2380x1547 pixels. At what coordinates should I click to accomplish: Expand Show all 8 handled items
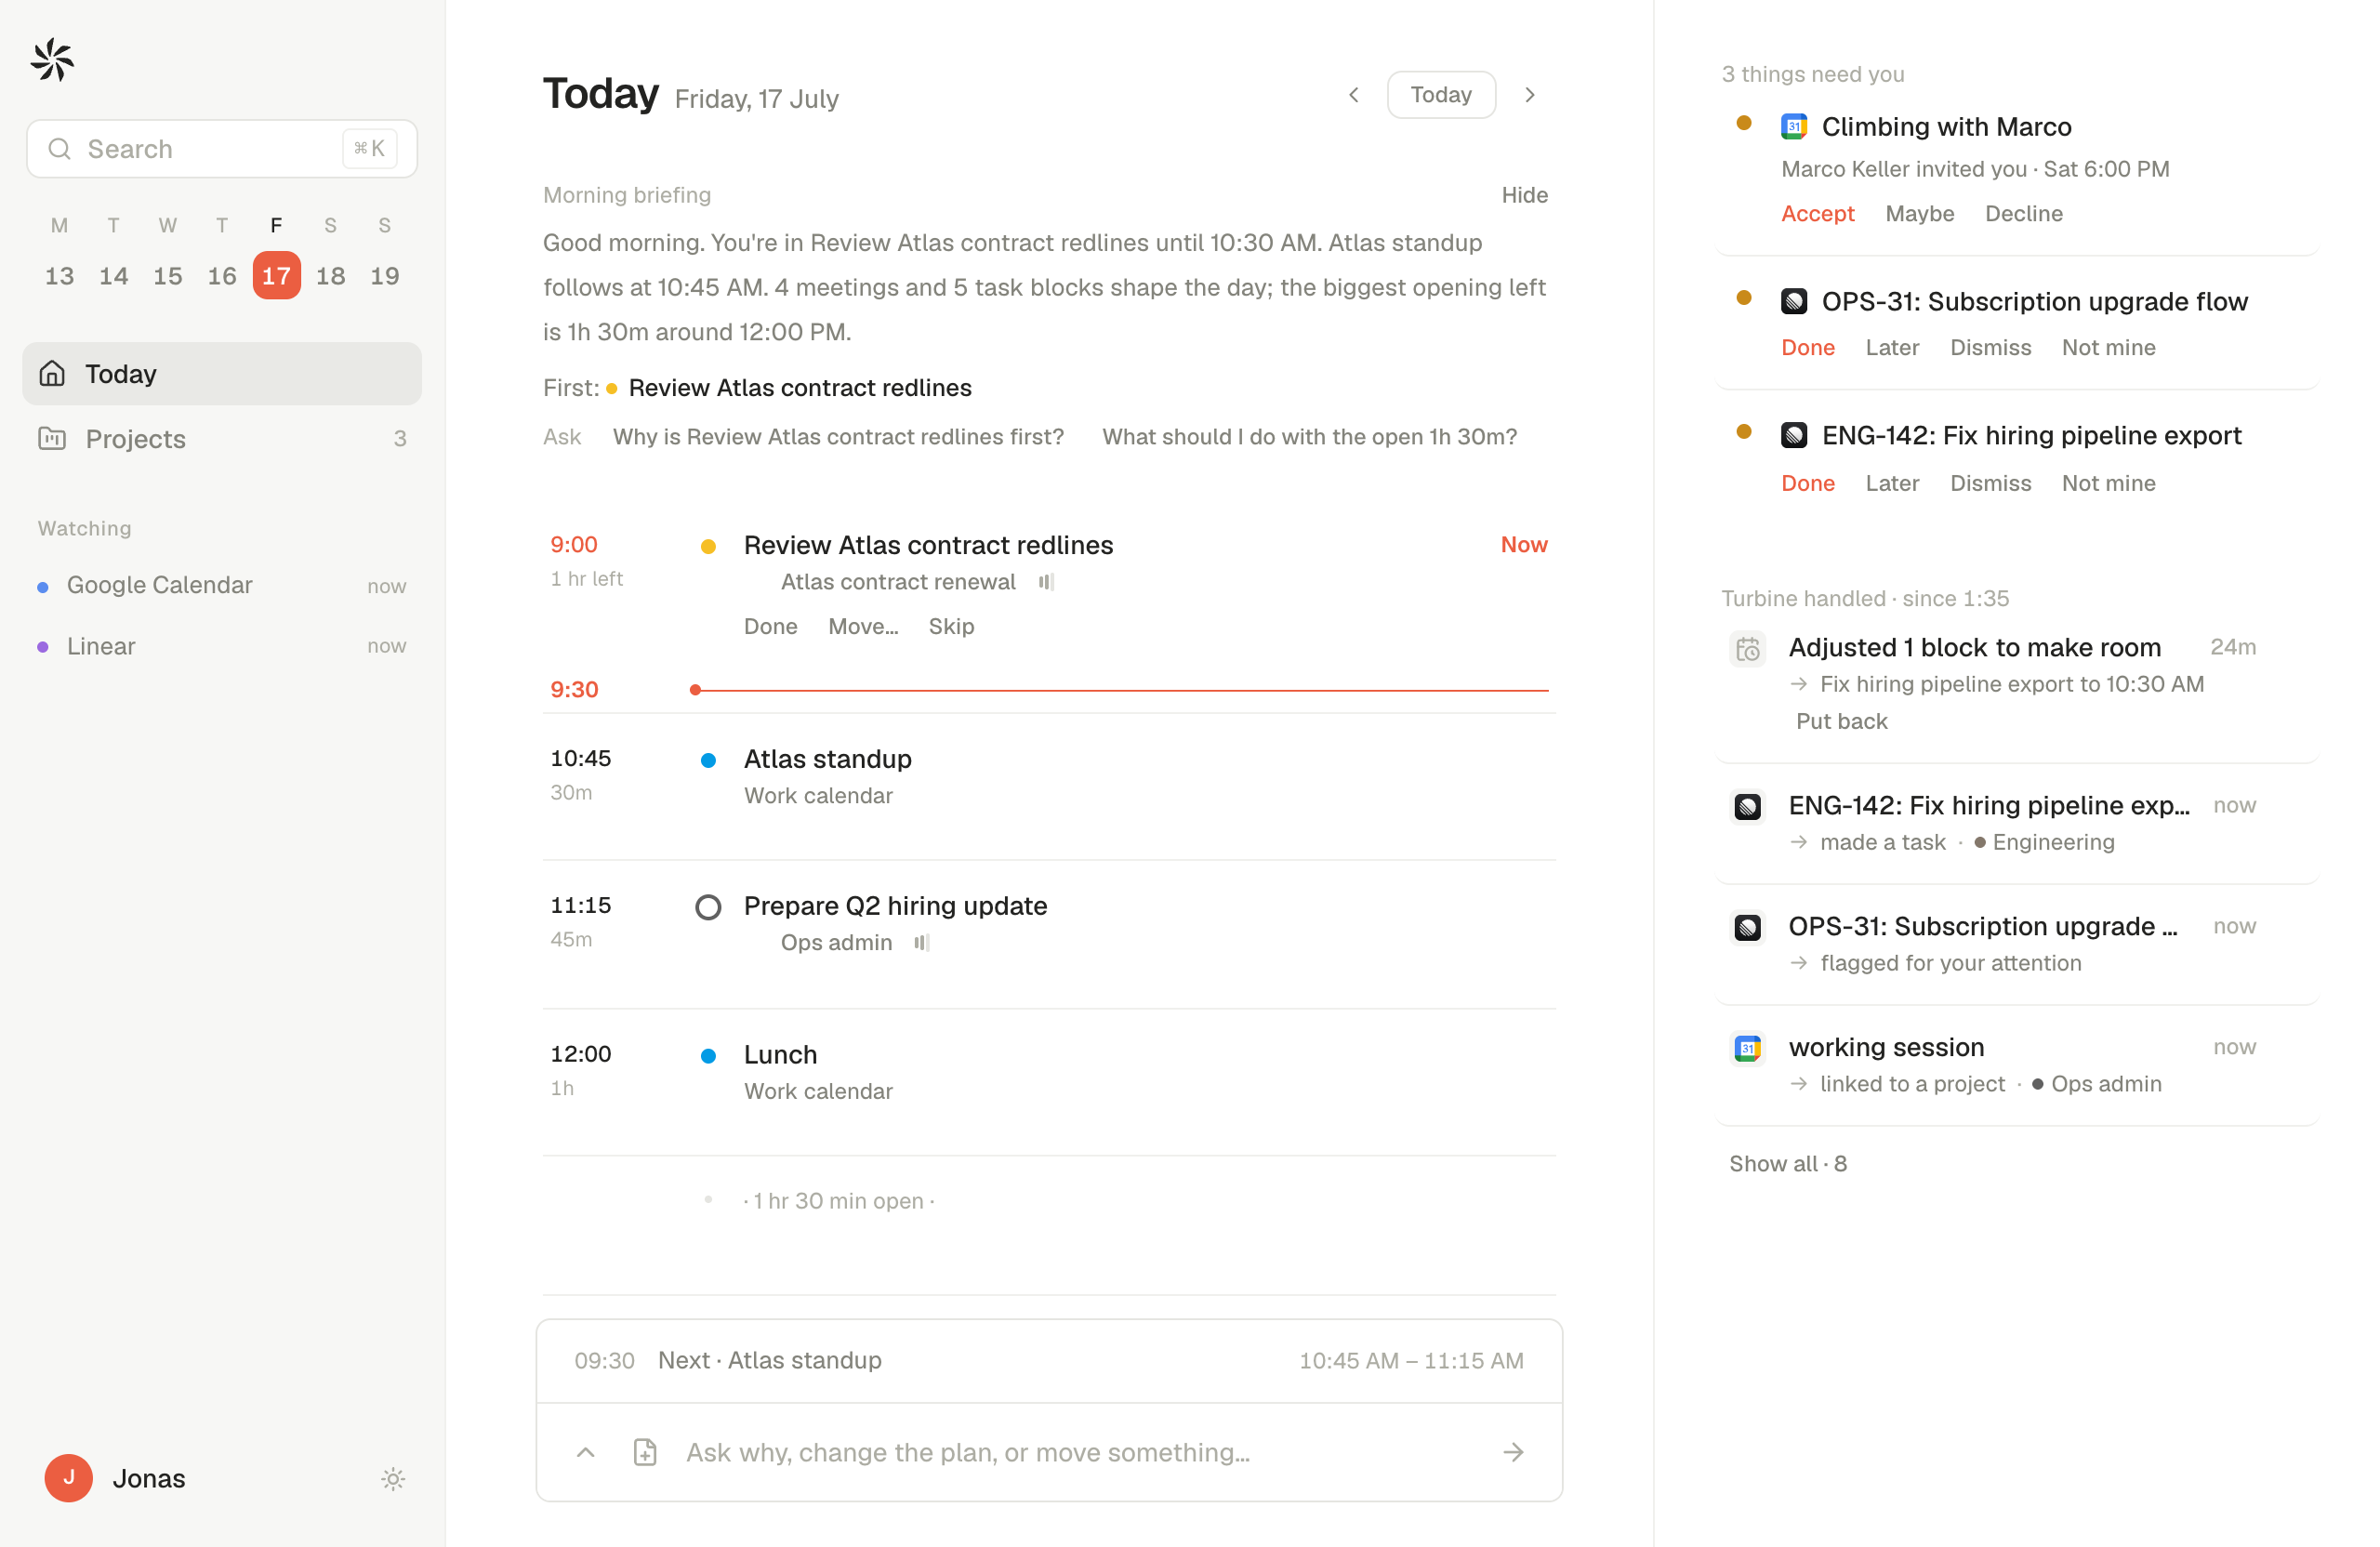(1787, 1163)
